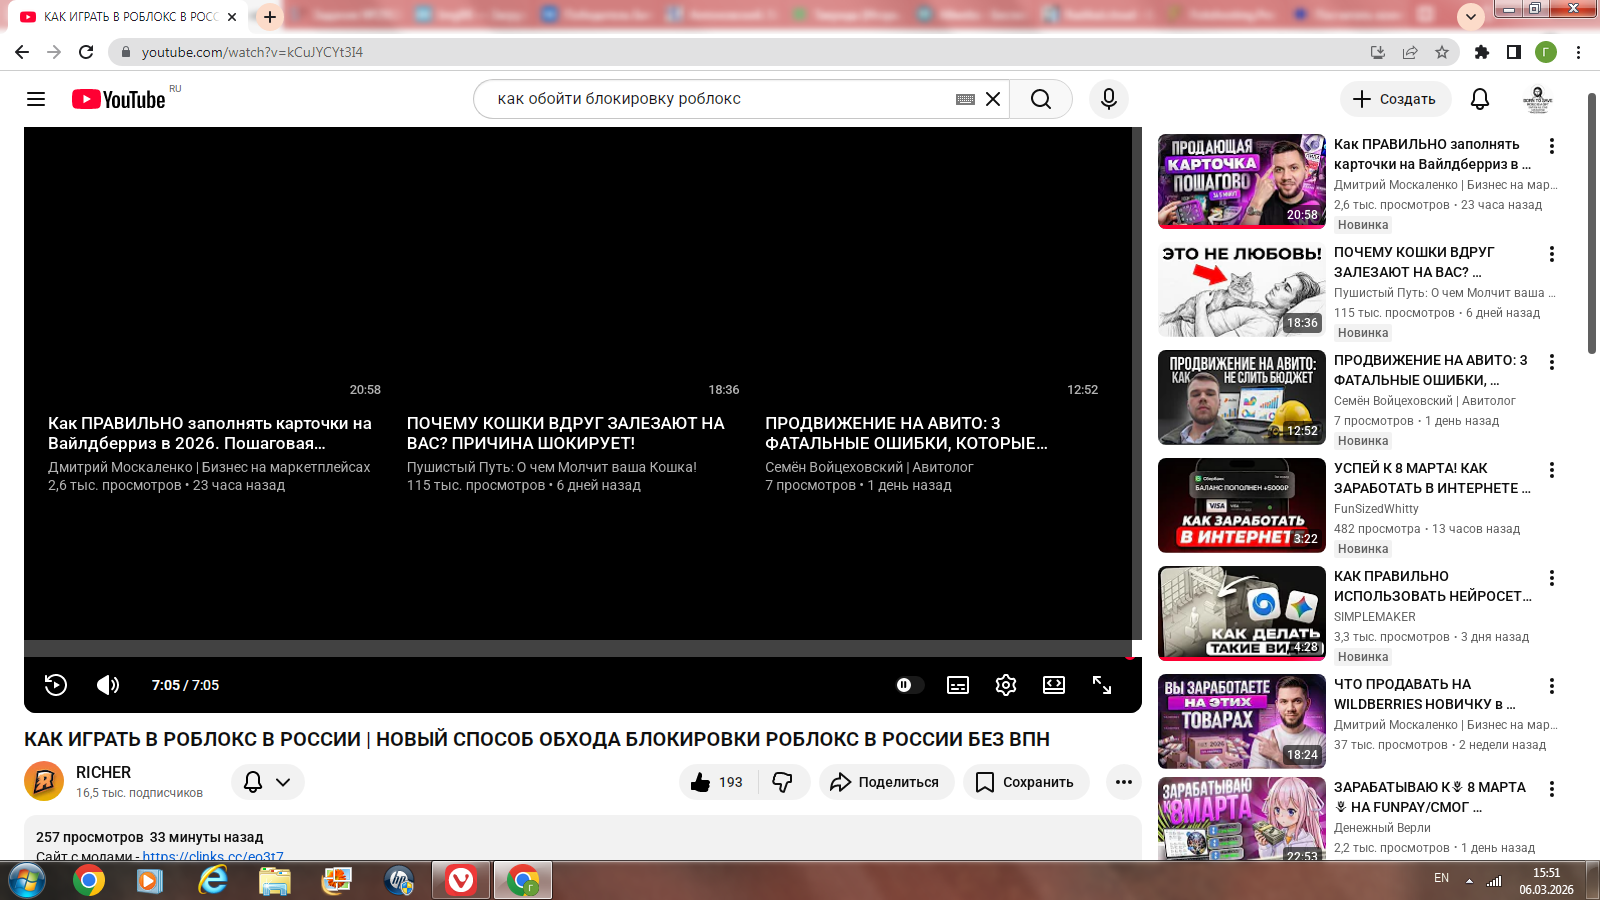The image size is (1600, 900).
Task: Clear the YouTube search query
Action: (993, 99)
